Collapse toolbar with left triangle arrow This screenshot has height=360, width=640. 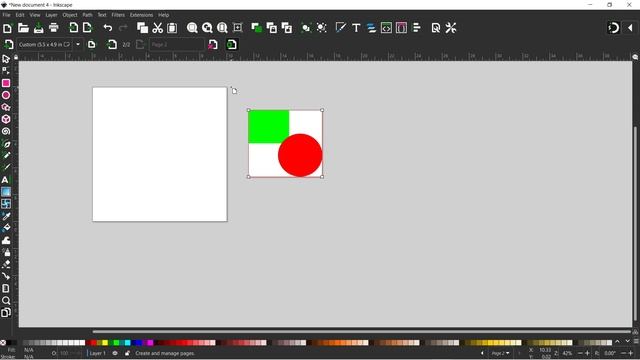click(630, 28)
